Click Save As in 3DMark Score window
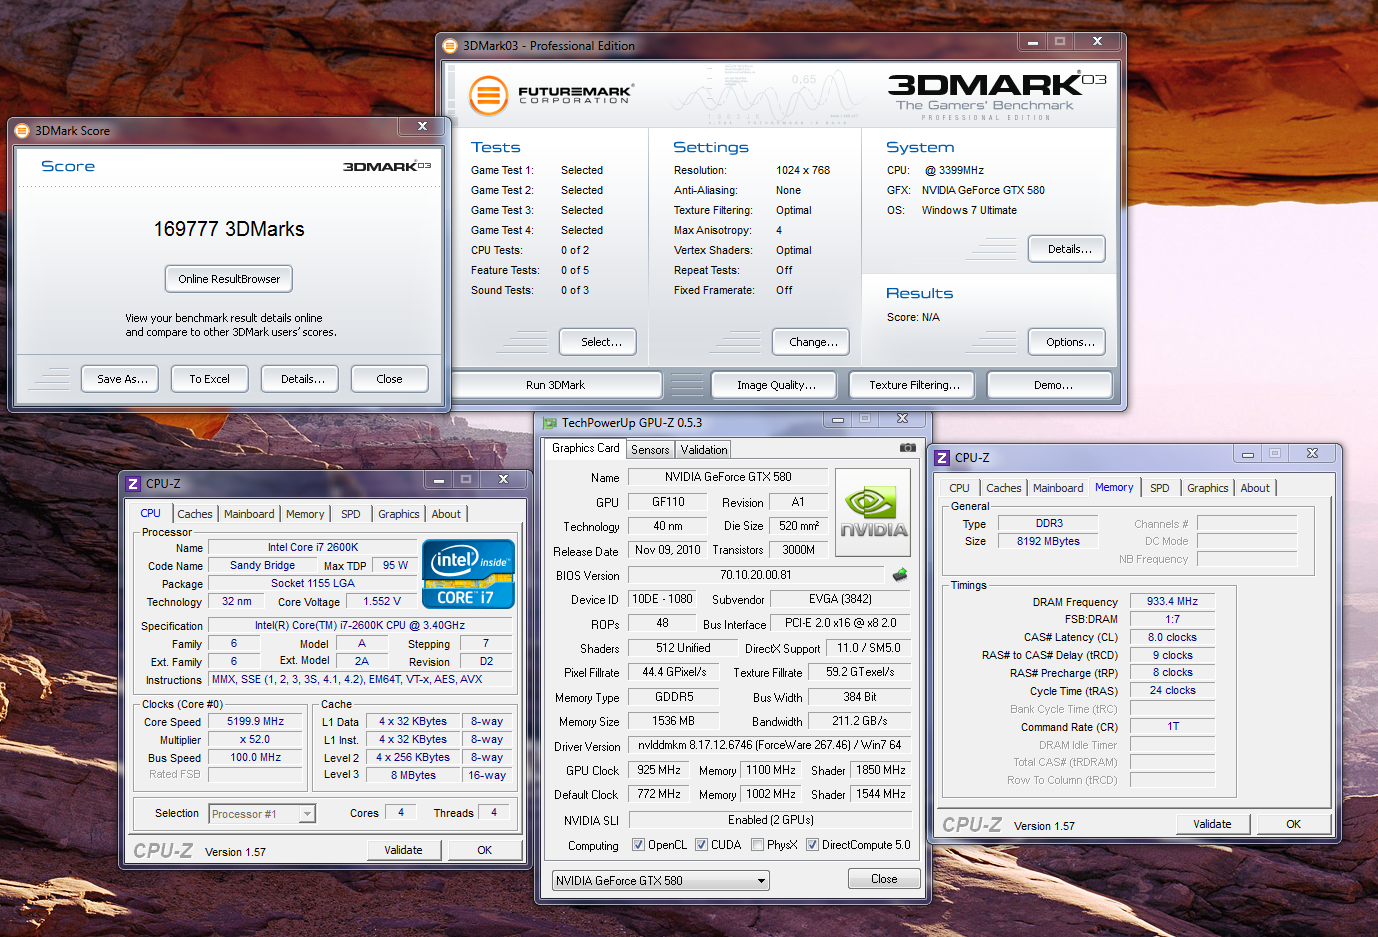This screenshot has height=937, width=1378. pyautogui.click(x=122, y=379)
